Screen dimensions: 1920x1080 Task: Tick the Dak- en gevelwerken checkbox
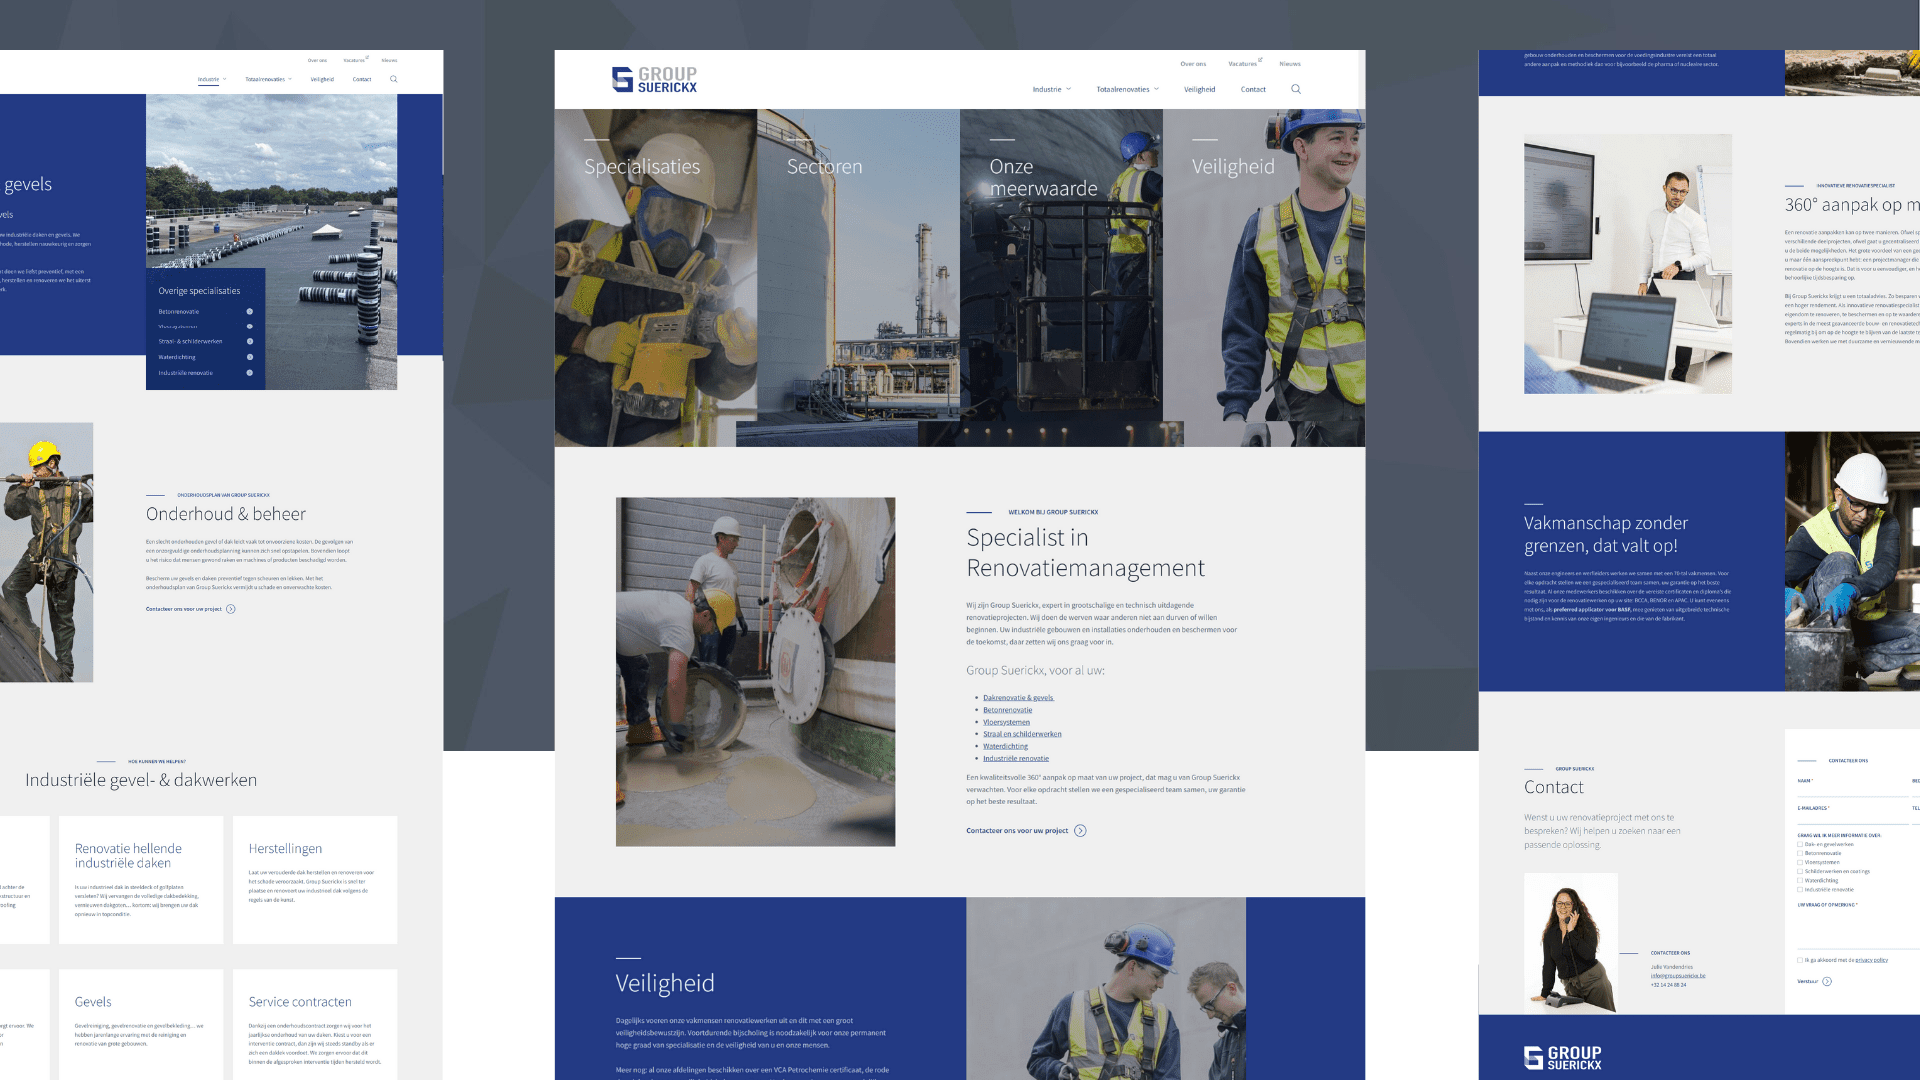tap(1800, 844)
